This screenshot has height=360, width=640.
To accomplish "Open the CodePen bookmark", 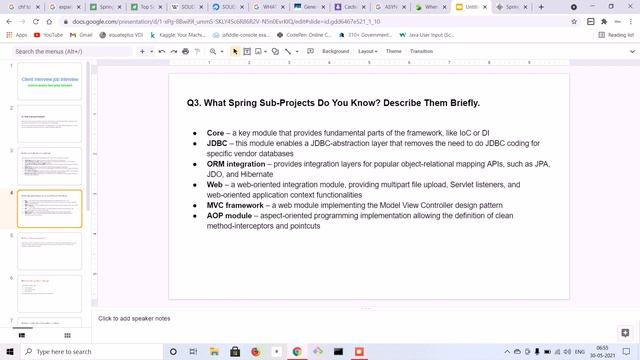I will [304, 35].
